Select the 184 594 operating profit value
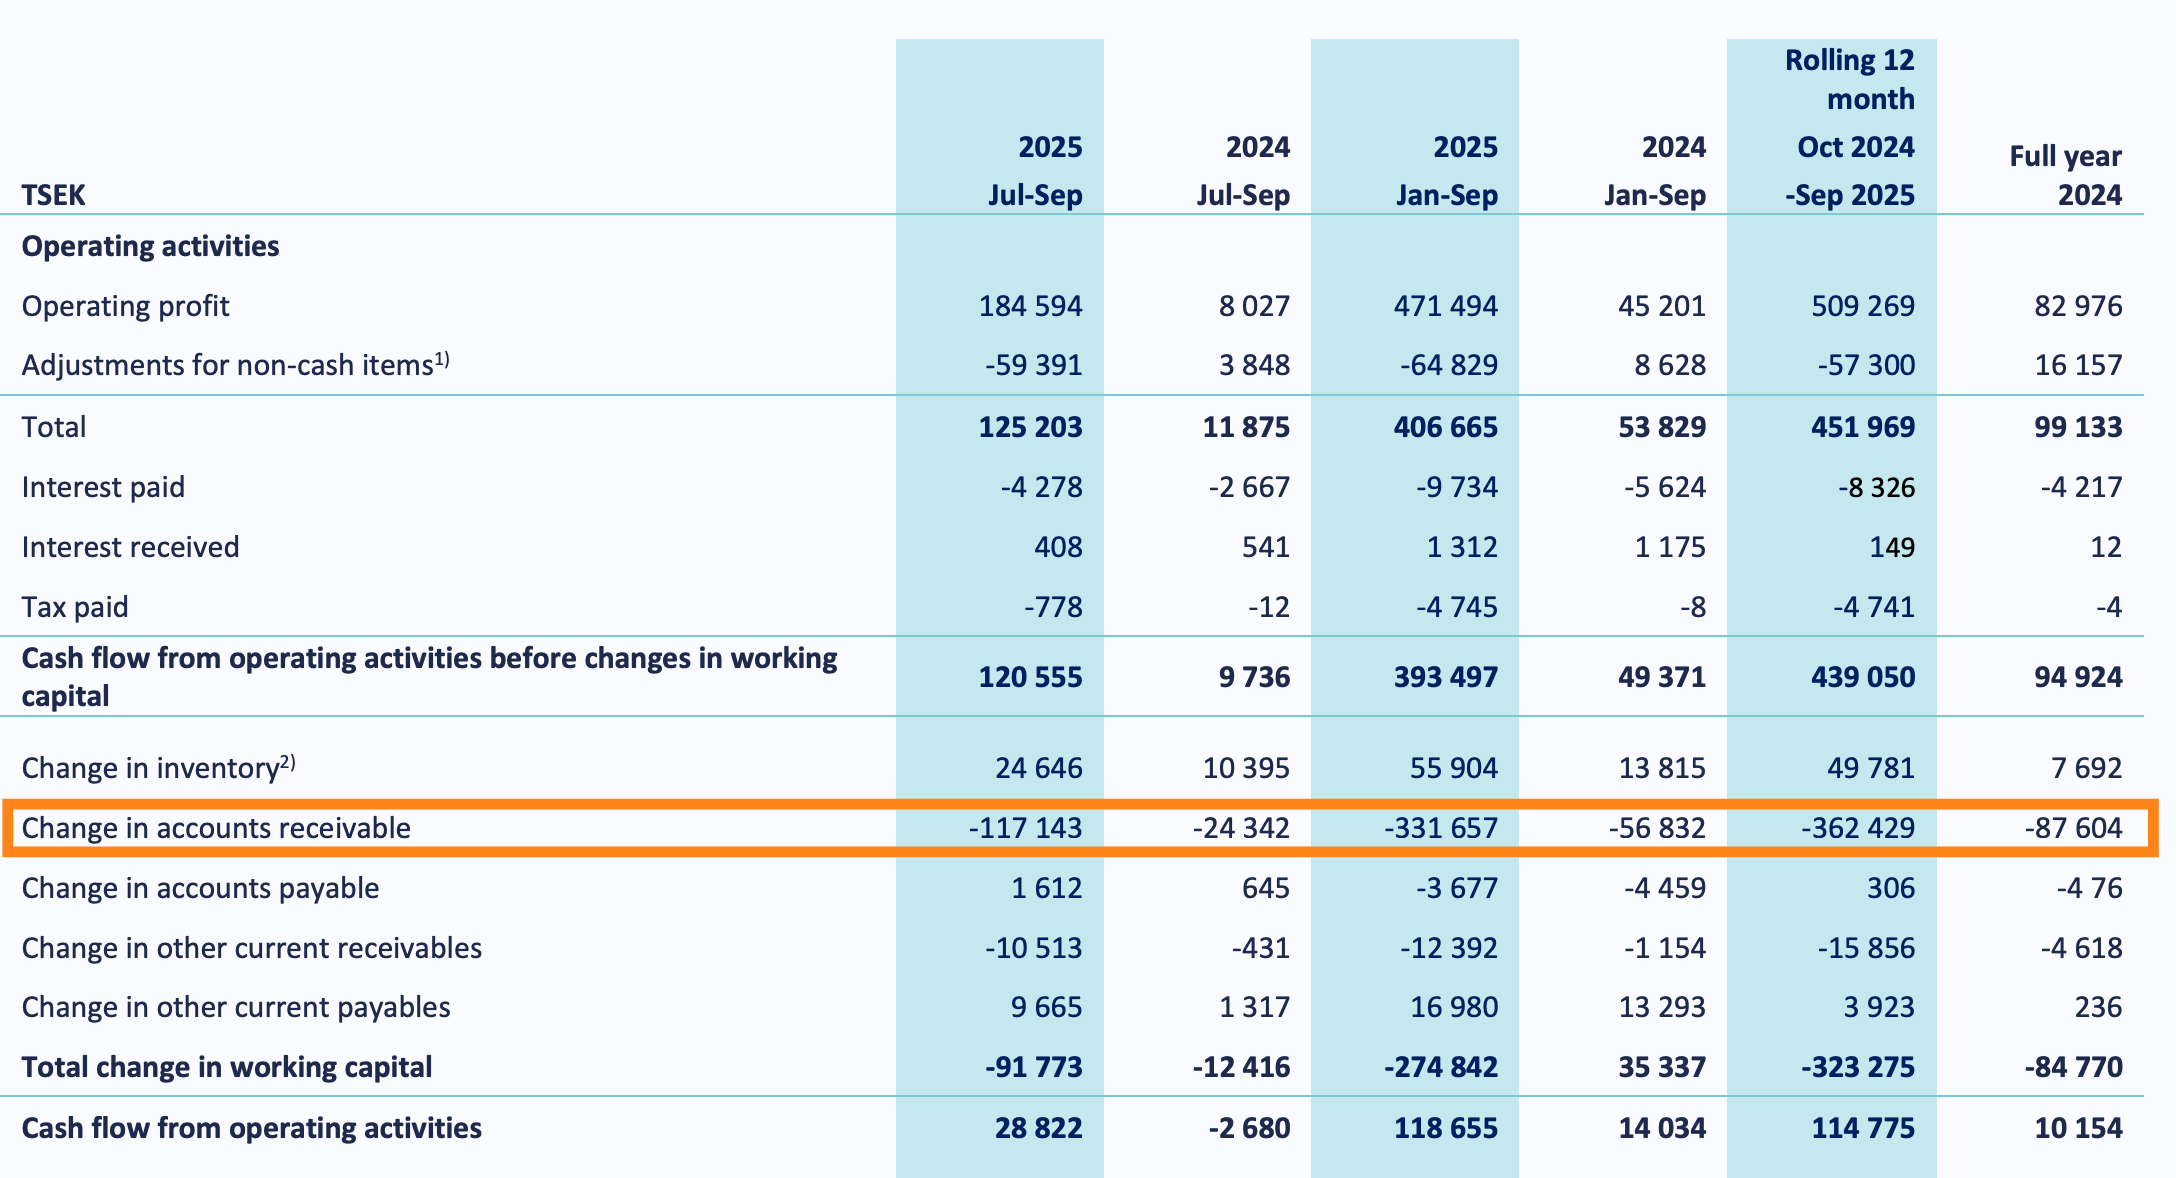2176x1178 pixels. point(1030,306)
